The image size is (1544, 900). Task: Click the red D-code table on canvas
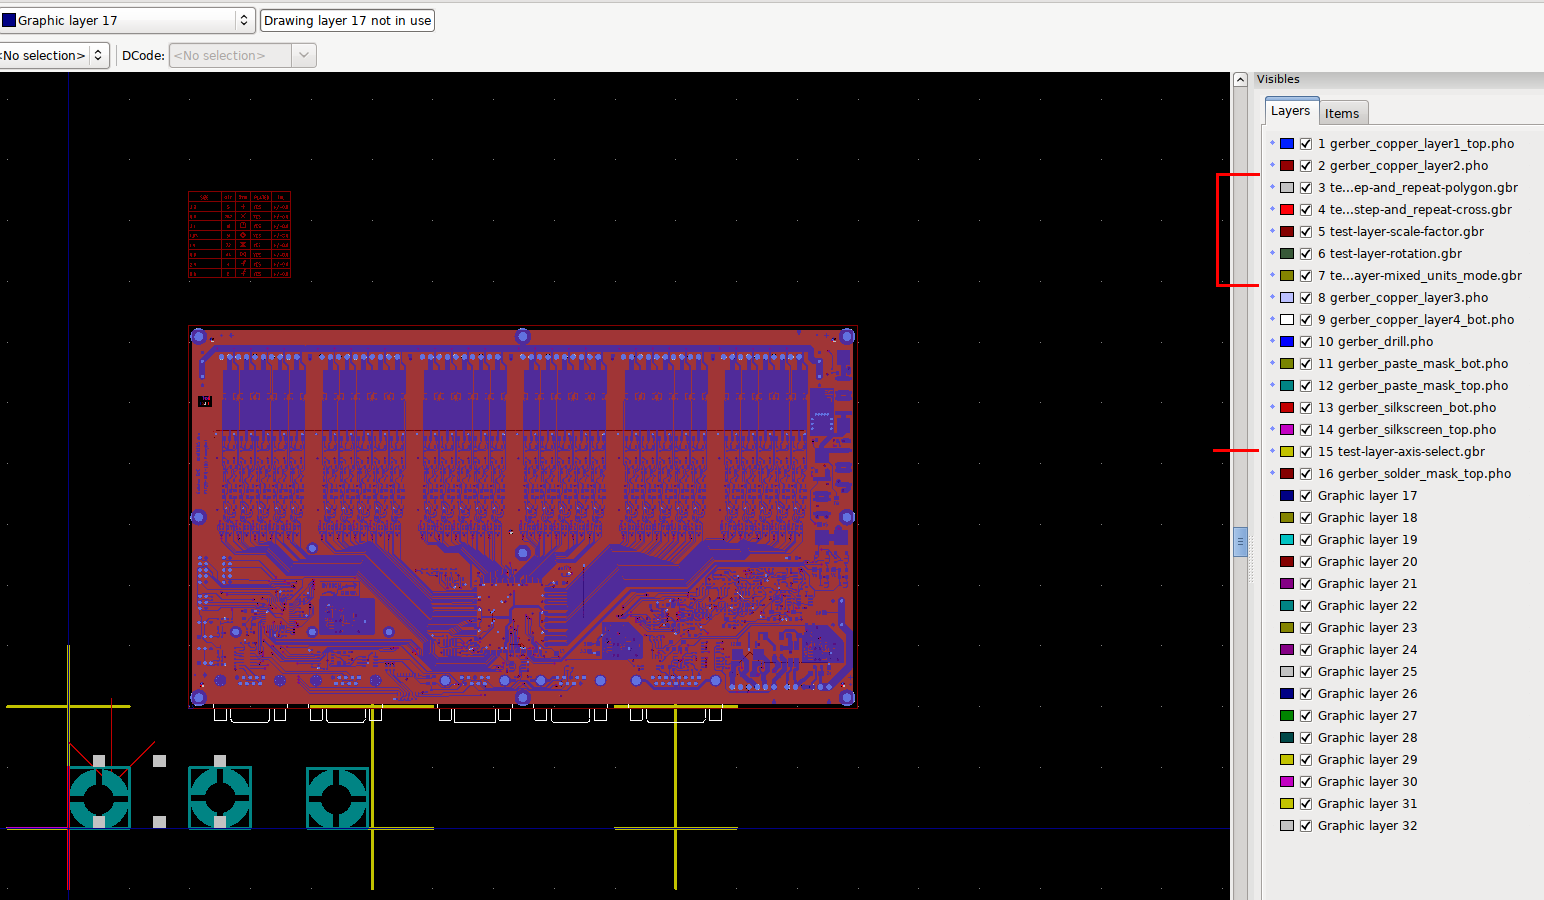click(x=239, y=234)
